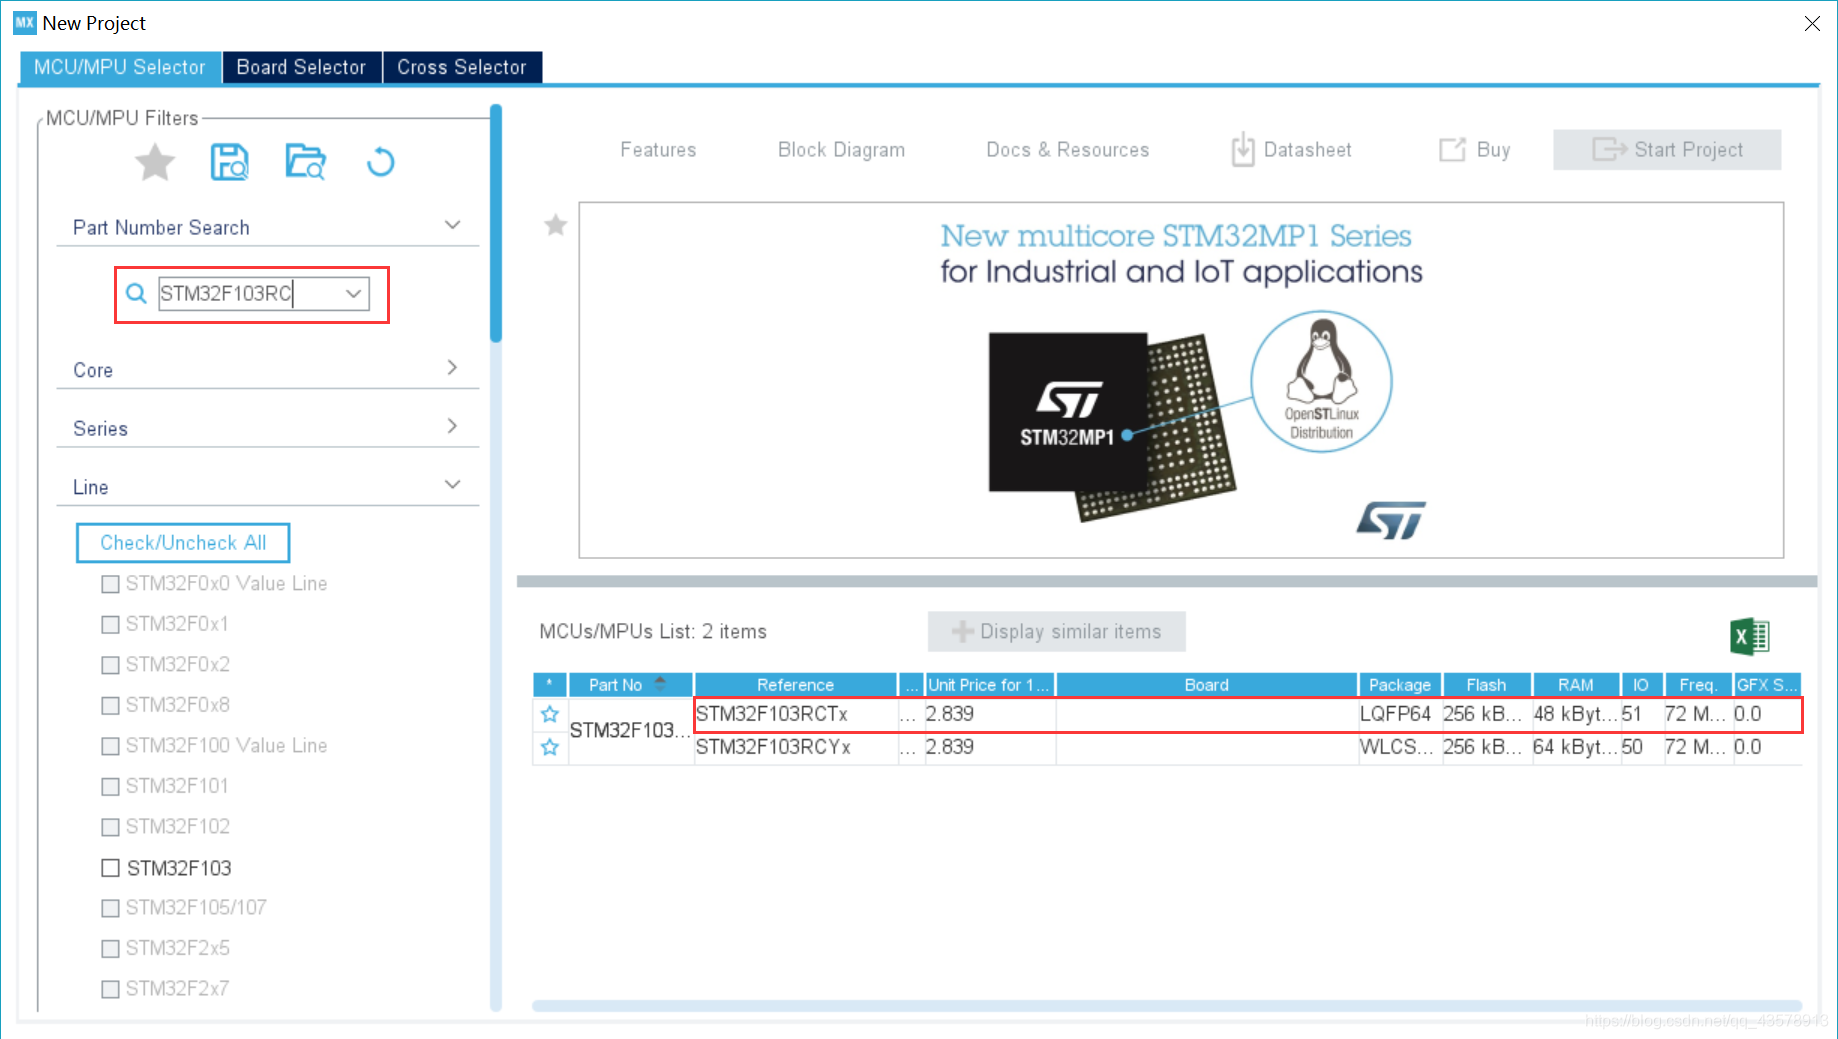This screenshot has height=1039, width=1838.
Task: Toggle STM32F105/107 checkbox
Action: tap(110, 908)
